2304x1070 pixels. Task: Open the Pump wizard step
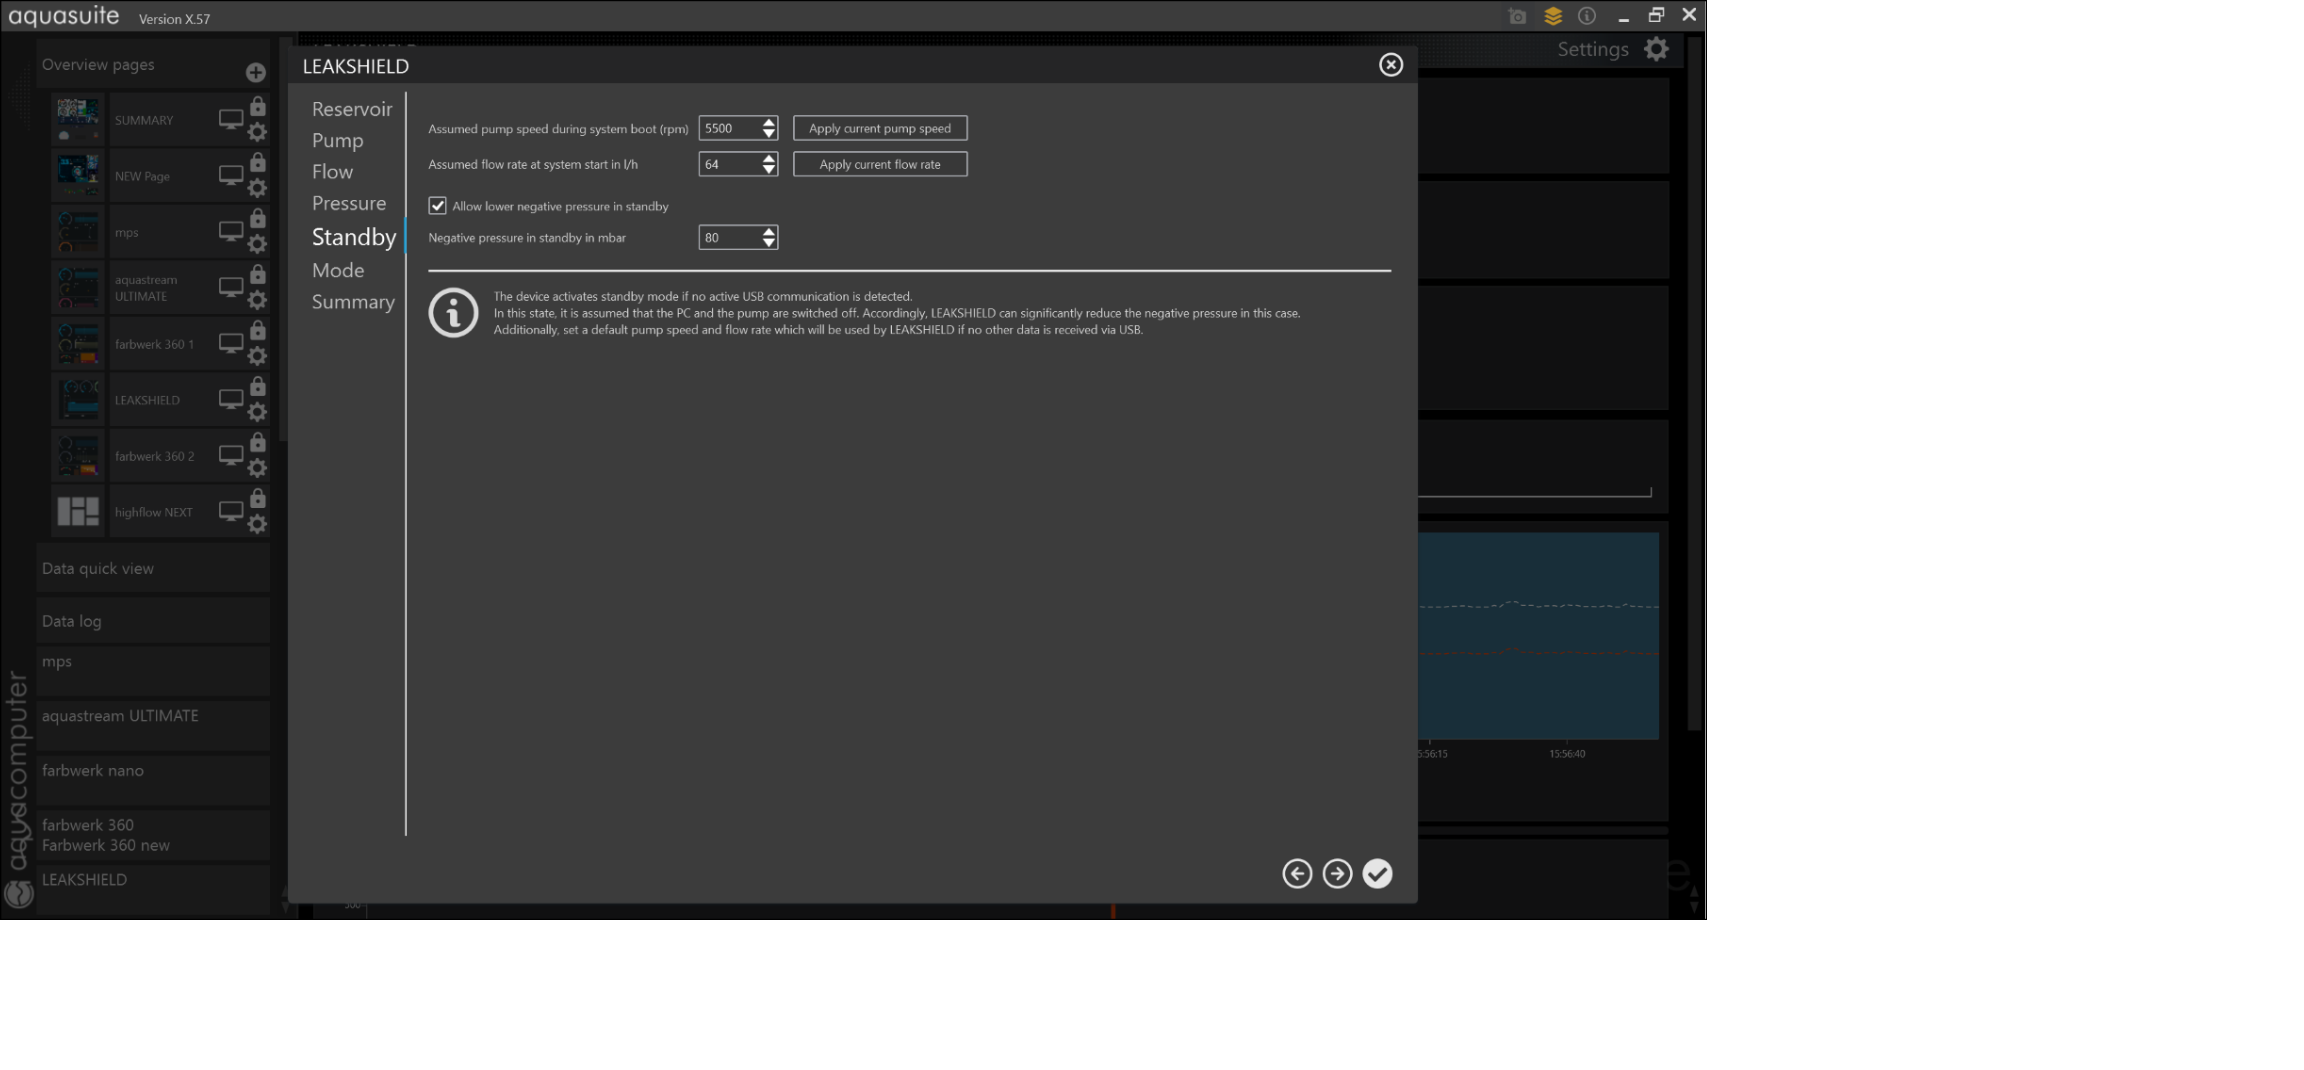click(338, 141)
